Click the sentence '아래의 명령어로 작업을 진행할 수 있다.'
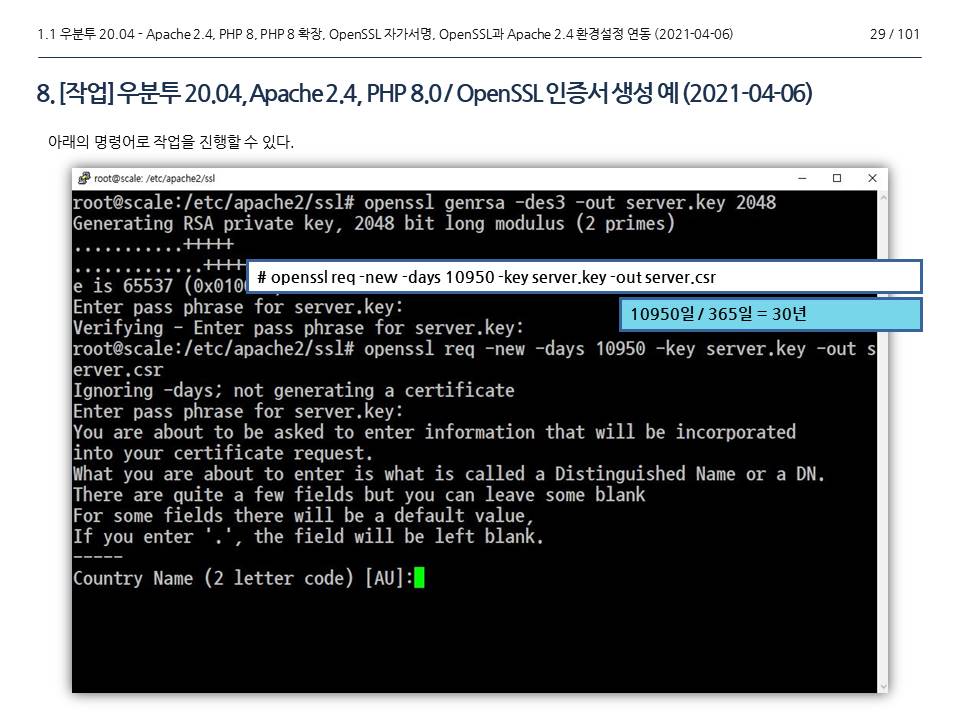 (171, 142)
